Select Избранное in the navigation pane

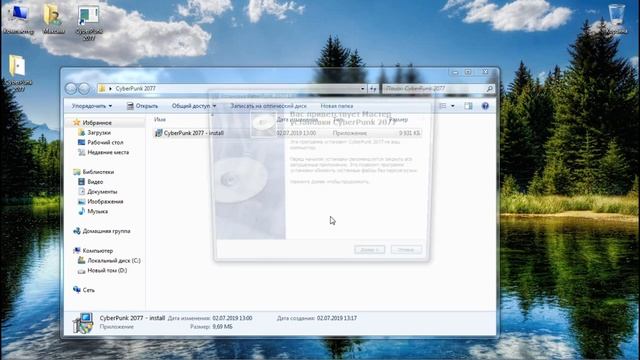click(x=97, y=122)
